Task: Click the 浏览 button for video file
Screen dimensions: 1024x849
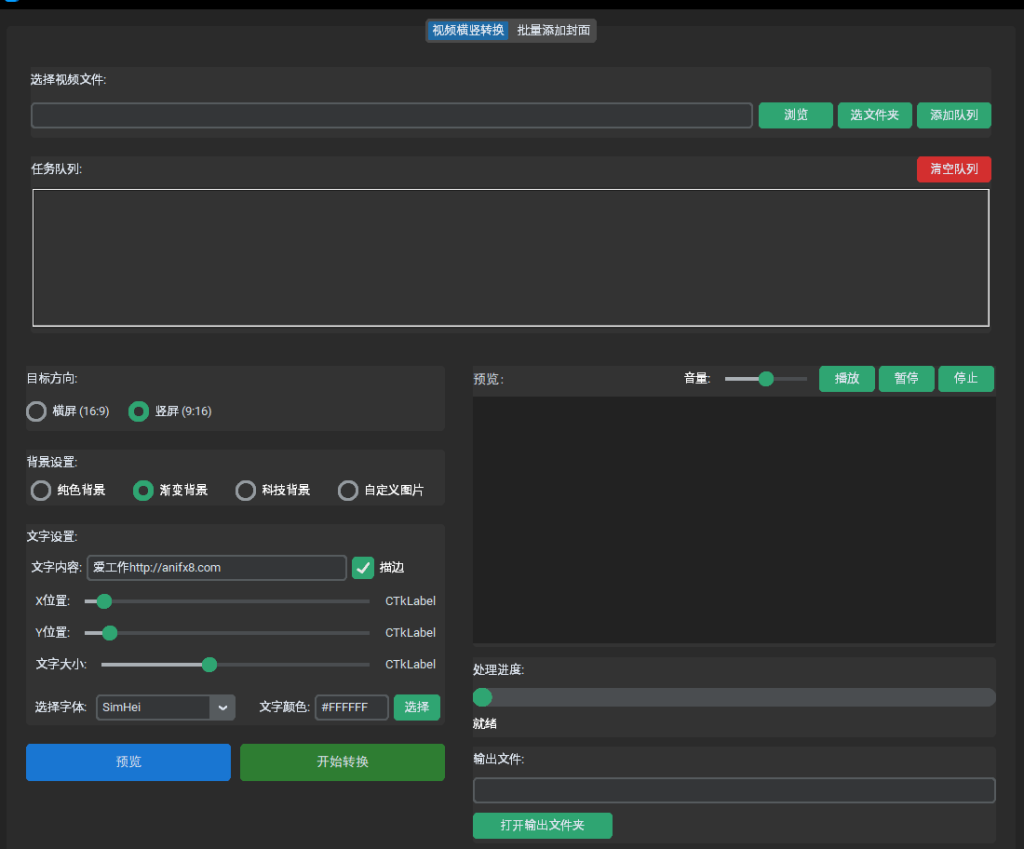Action: point(795,115)
